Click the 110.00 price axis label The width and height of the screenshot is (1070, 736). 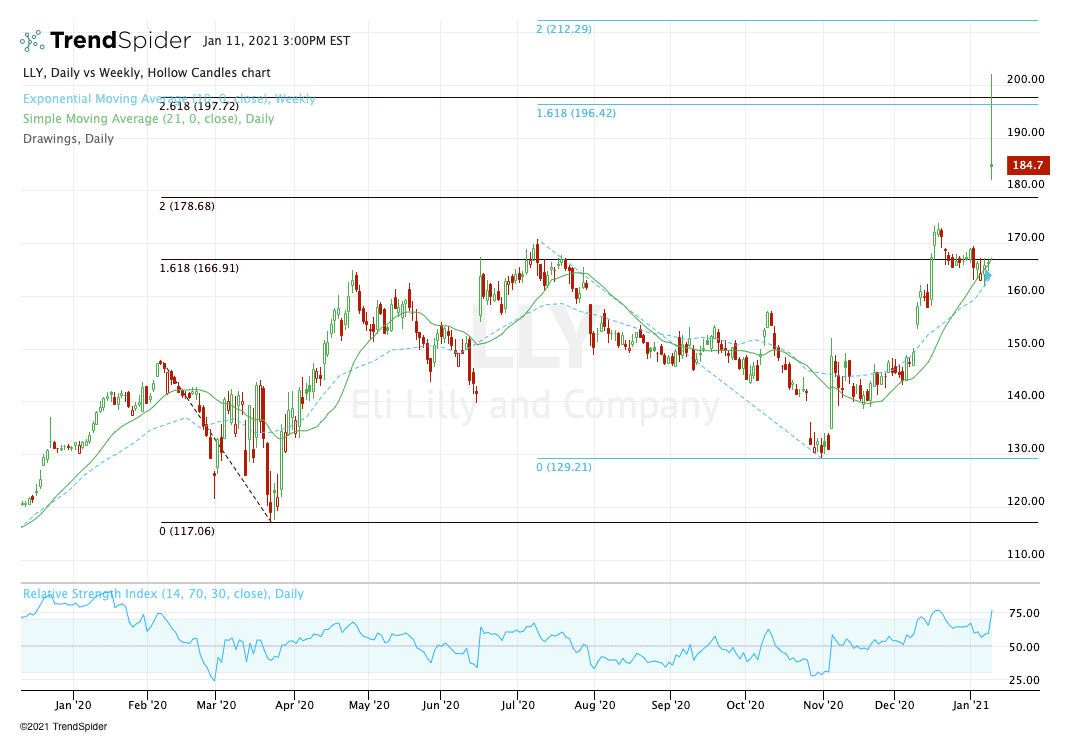click(x=1026, y=554)
